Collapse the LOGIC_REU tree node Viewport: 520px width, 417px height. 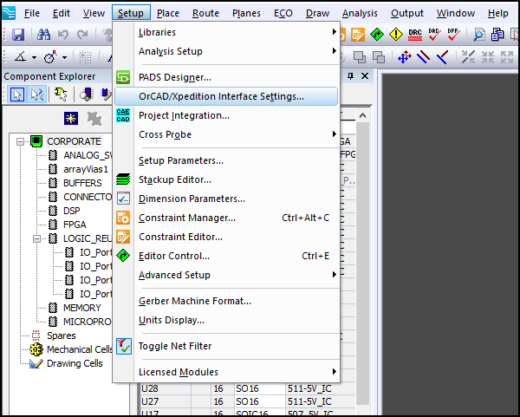click(37, 239)
